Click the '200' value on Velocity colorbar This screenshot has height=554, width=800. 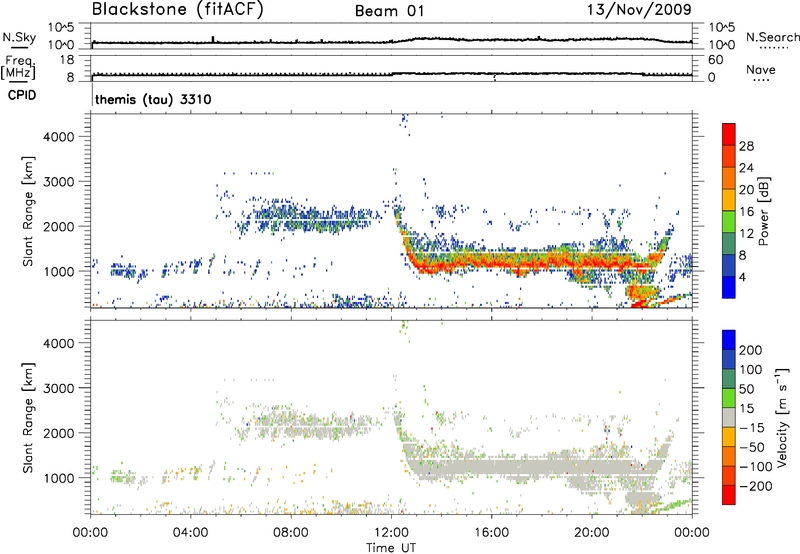(751, 350)
